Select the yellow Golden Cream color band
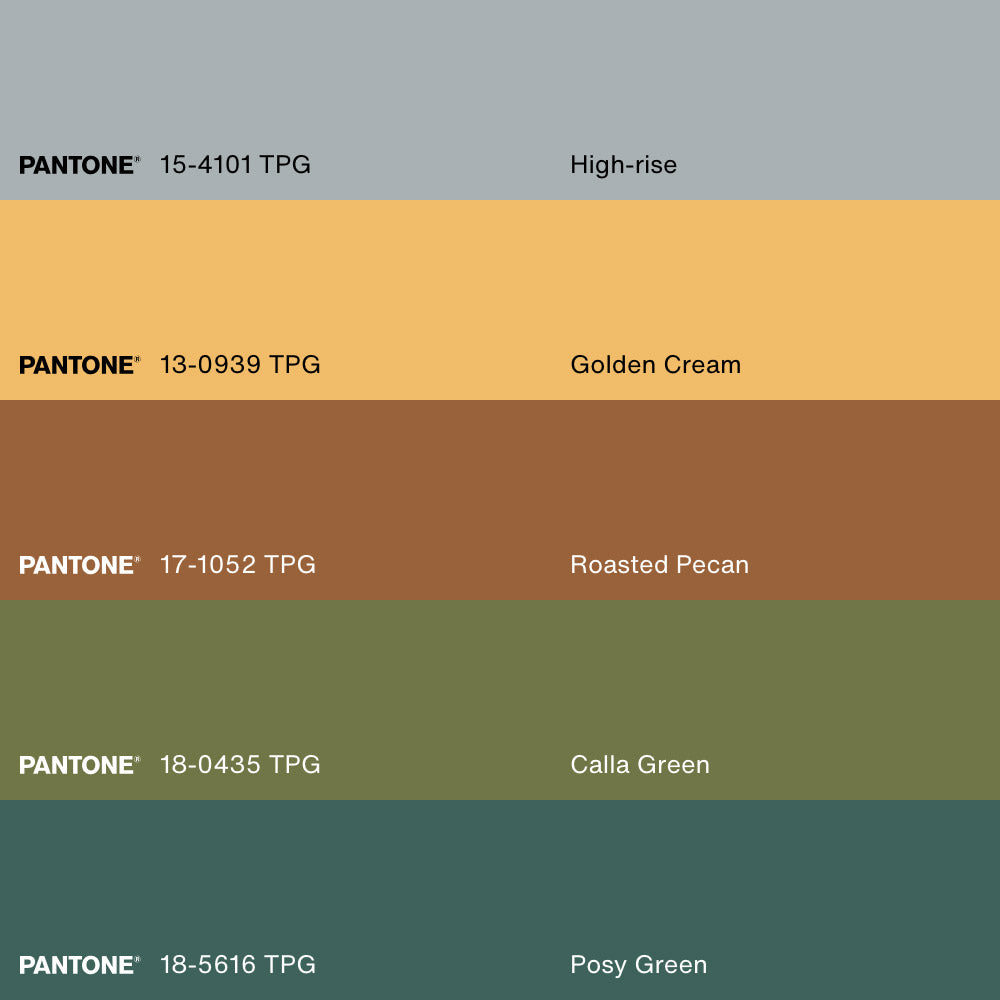Viewport: 1000px width, 1000px height. pos(500,280)
